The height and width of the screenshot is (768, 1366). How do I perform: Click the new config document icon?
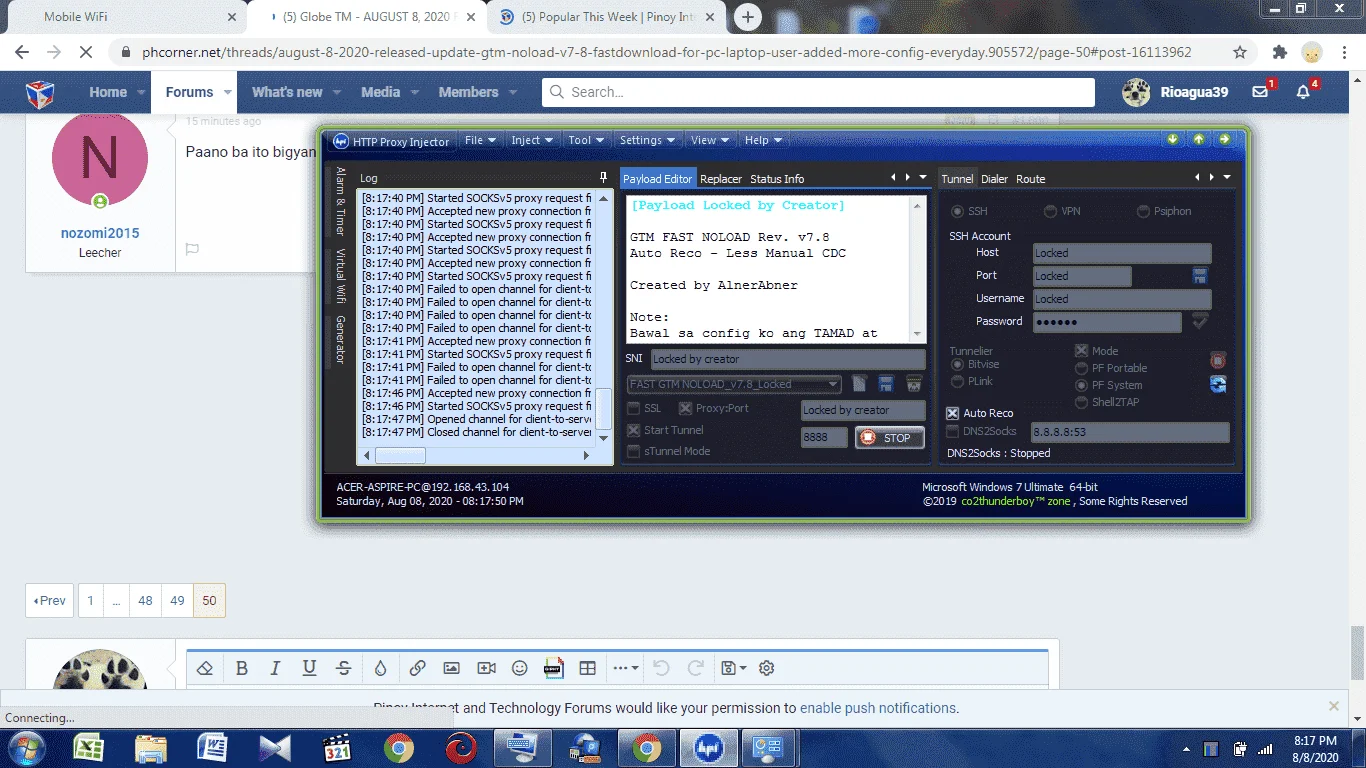859,384
